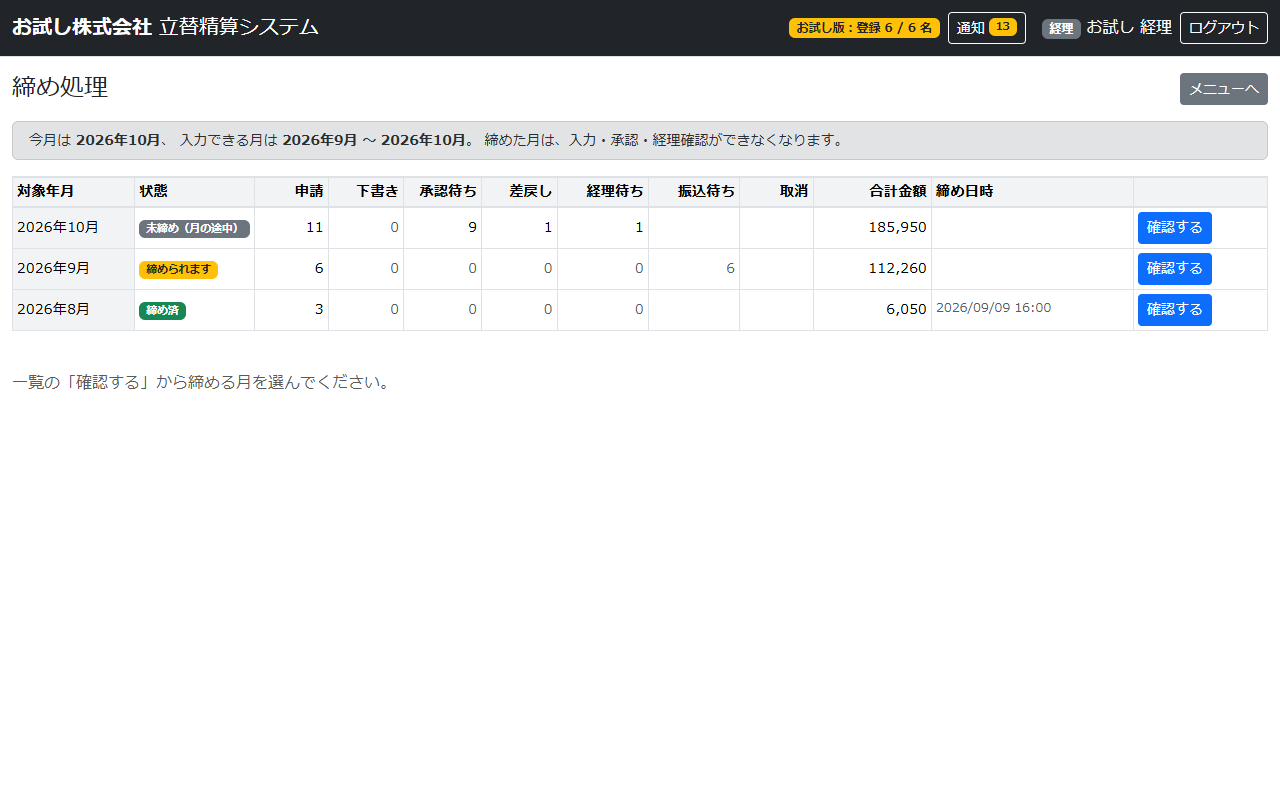Screen dimensions: 1280x800
Task: Click application count 11 in October row
Action: pos(314,227)
